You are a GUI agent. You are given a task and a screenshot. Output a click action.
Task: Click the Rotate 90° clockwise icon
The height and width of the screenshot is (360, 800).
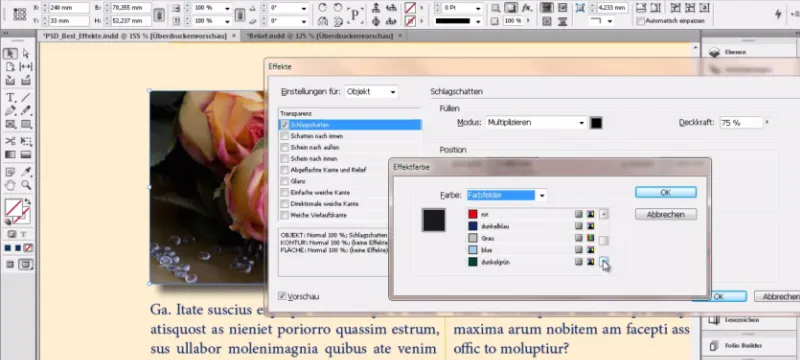[x=322, y=8]
